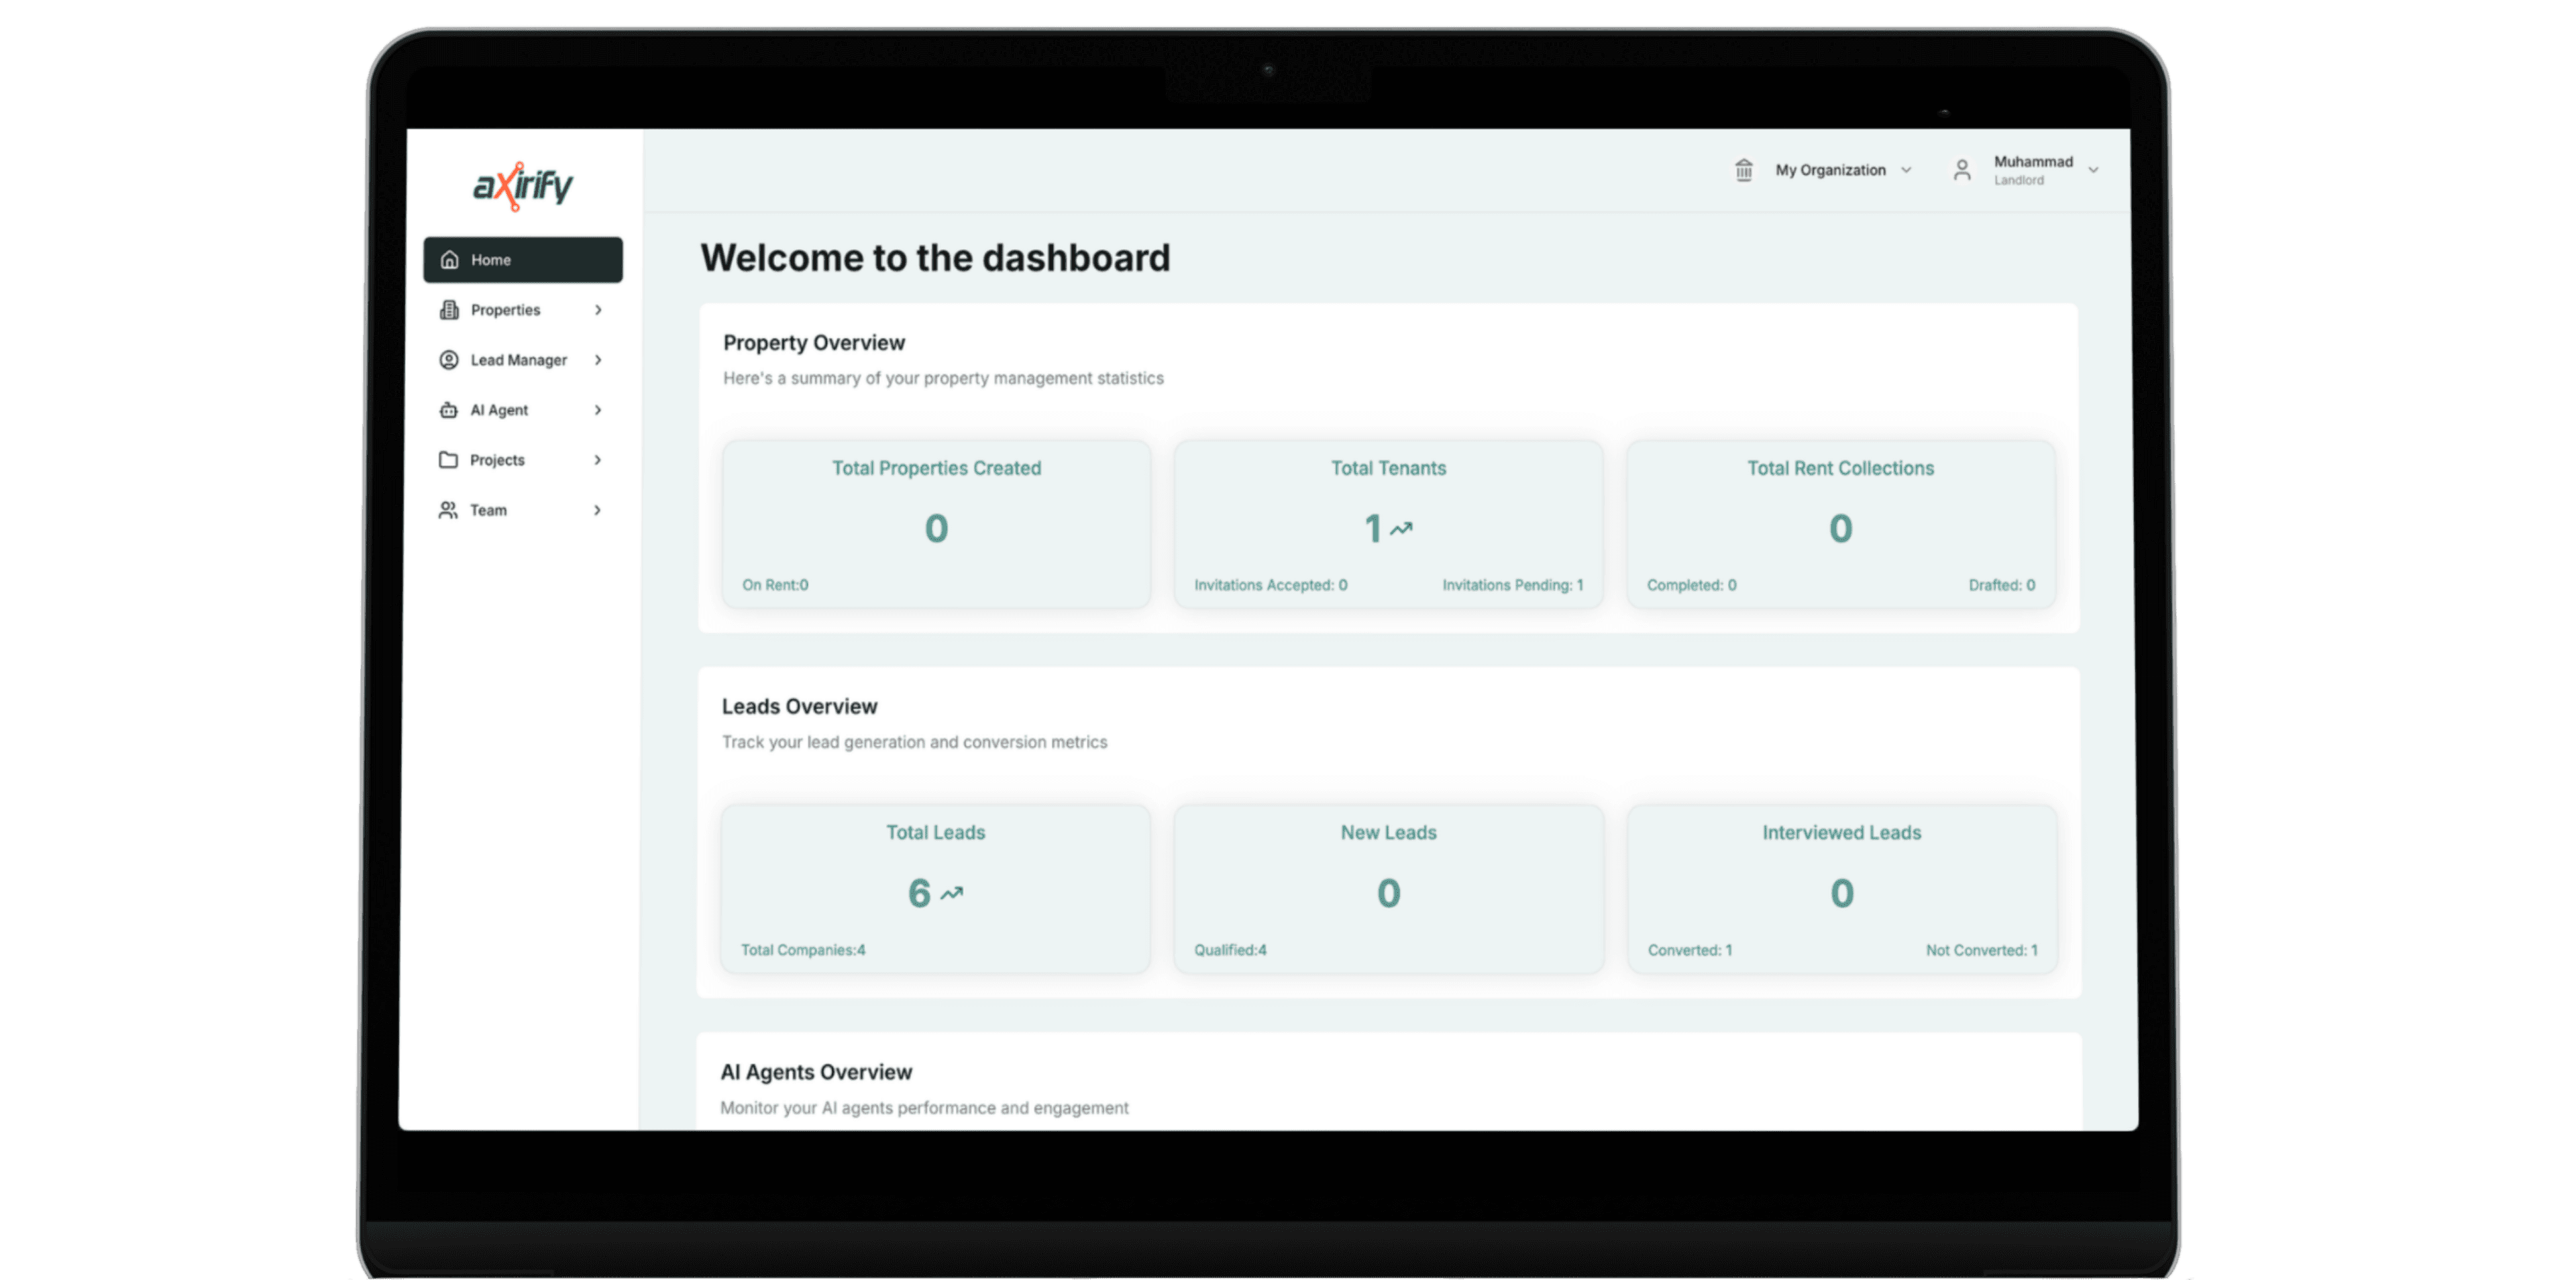Click the user profile avatar icon
Image resolution: width=2576 pixels, height=1280 pixels.
pyautogui.click(x=1962, y=171)
